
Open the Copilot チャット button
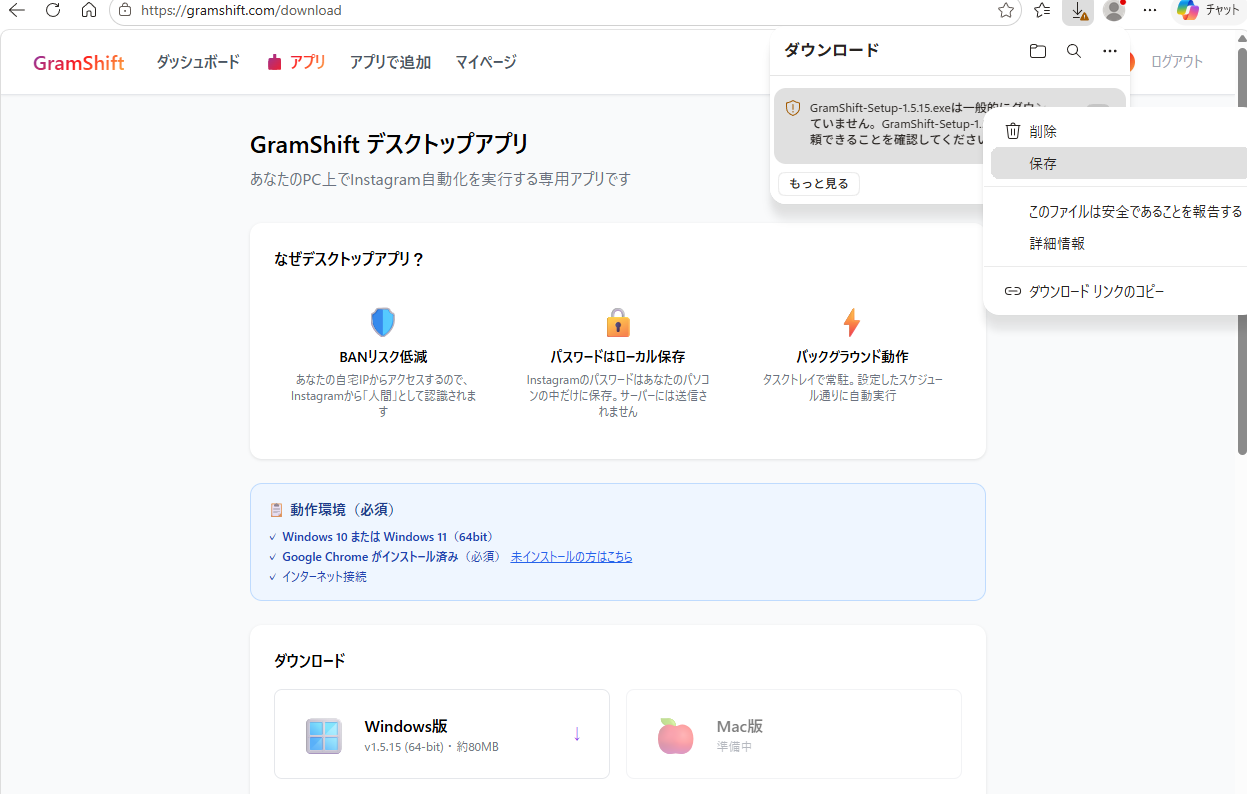coord(1207,10)
